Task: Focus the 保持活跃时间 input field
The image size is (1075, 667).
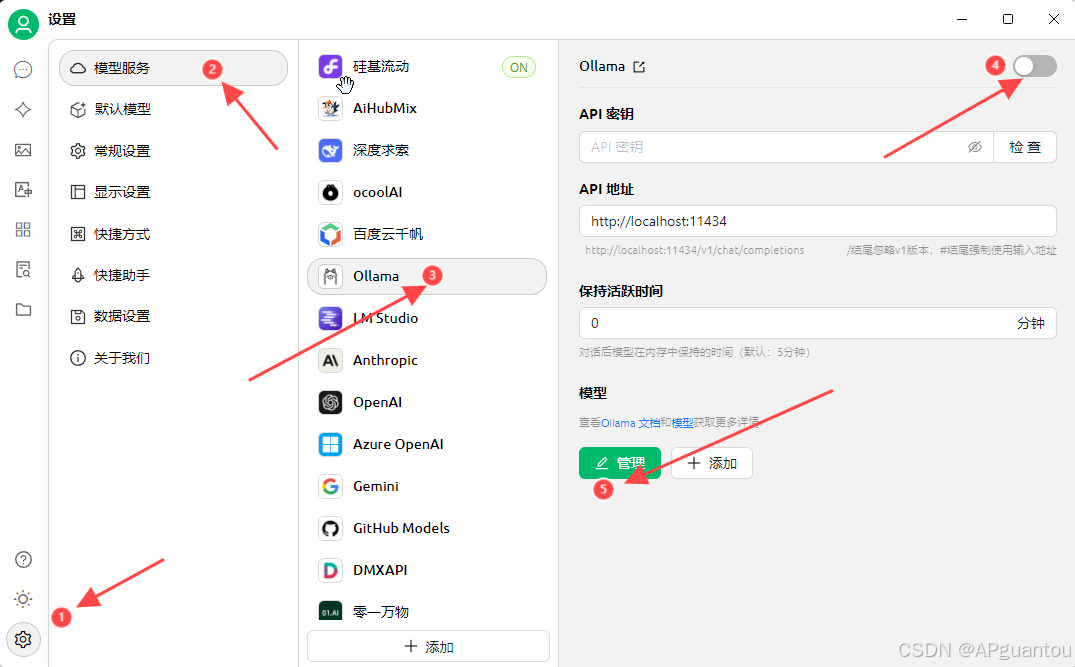Action: [x=817, y=323]
